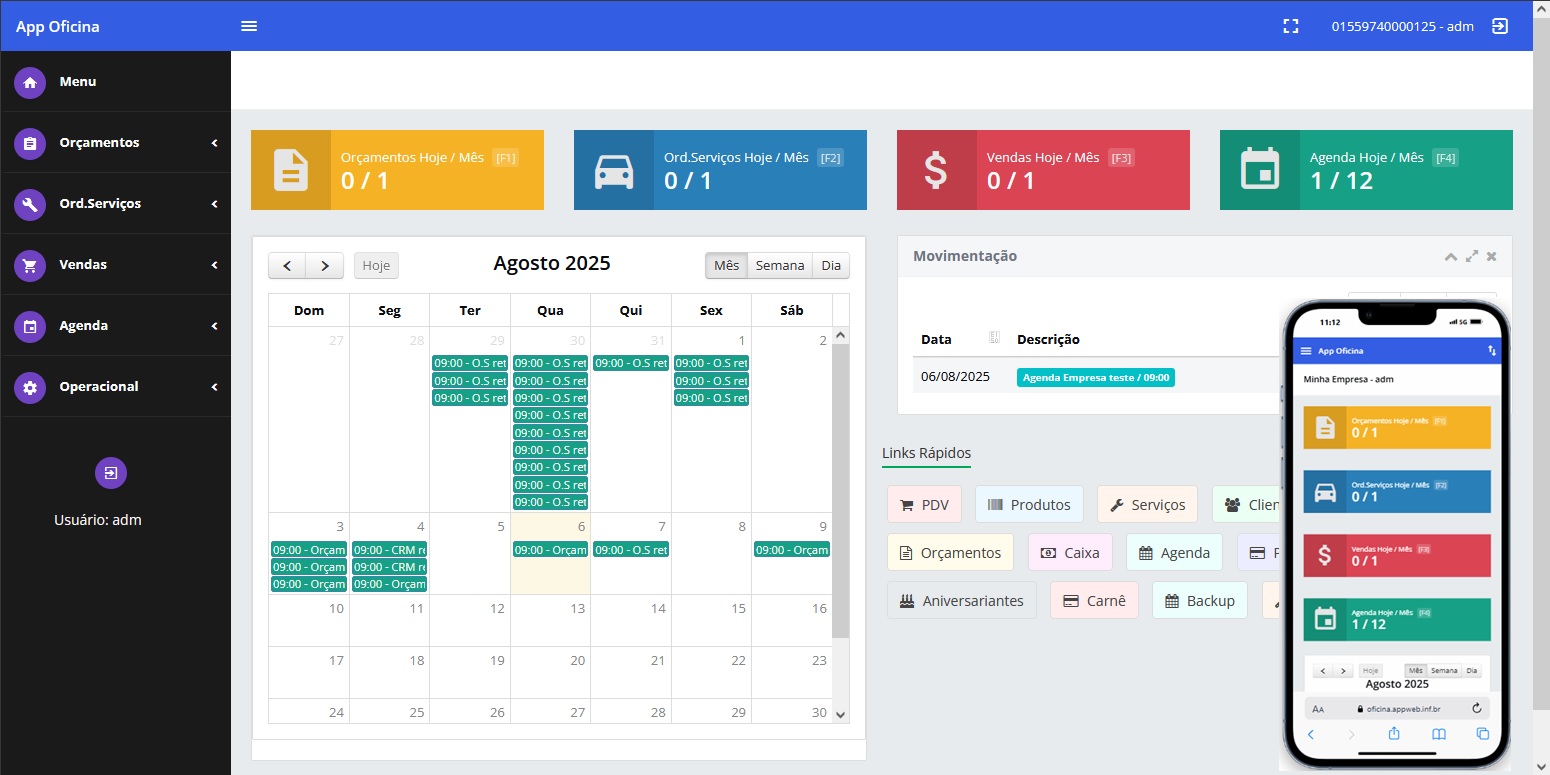The width and height of the screenshot is (1550, 775).
Task: Switch to the Dia calendar view
Action: [830, 265]
